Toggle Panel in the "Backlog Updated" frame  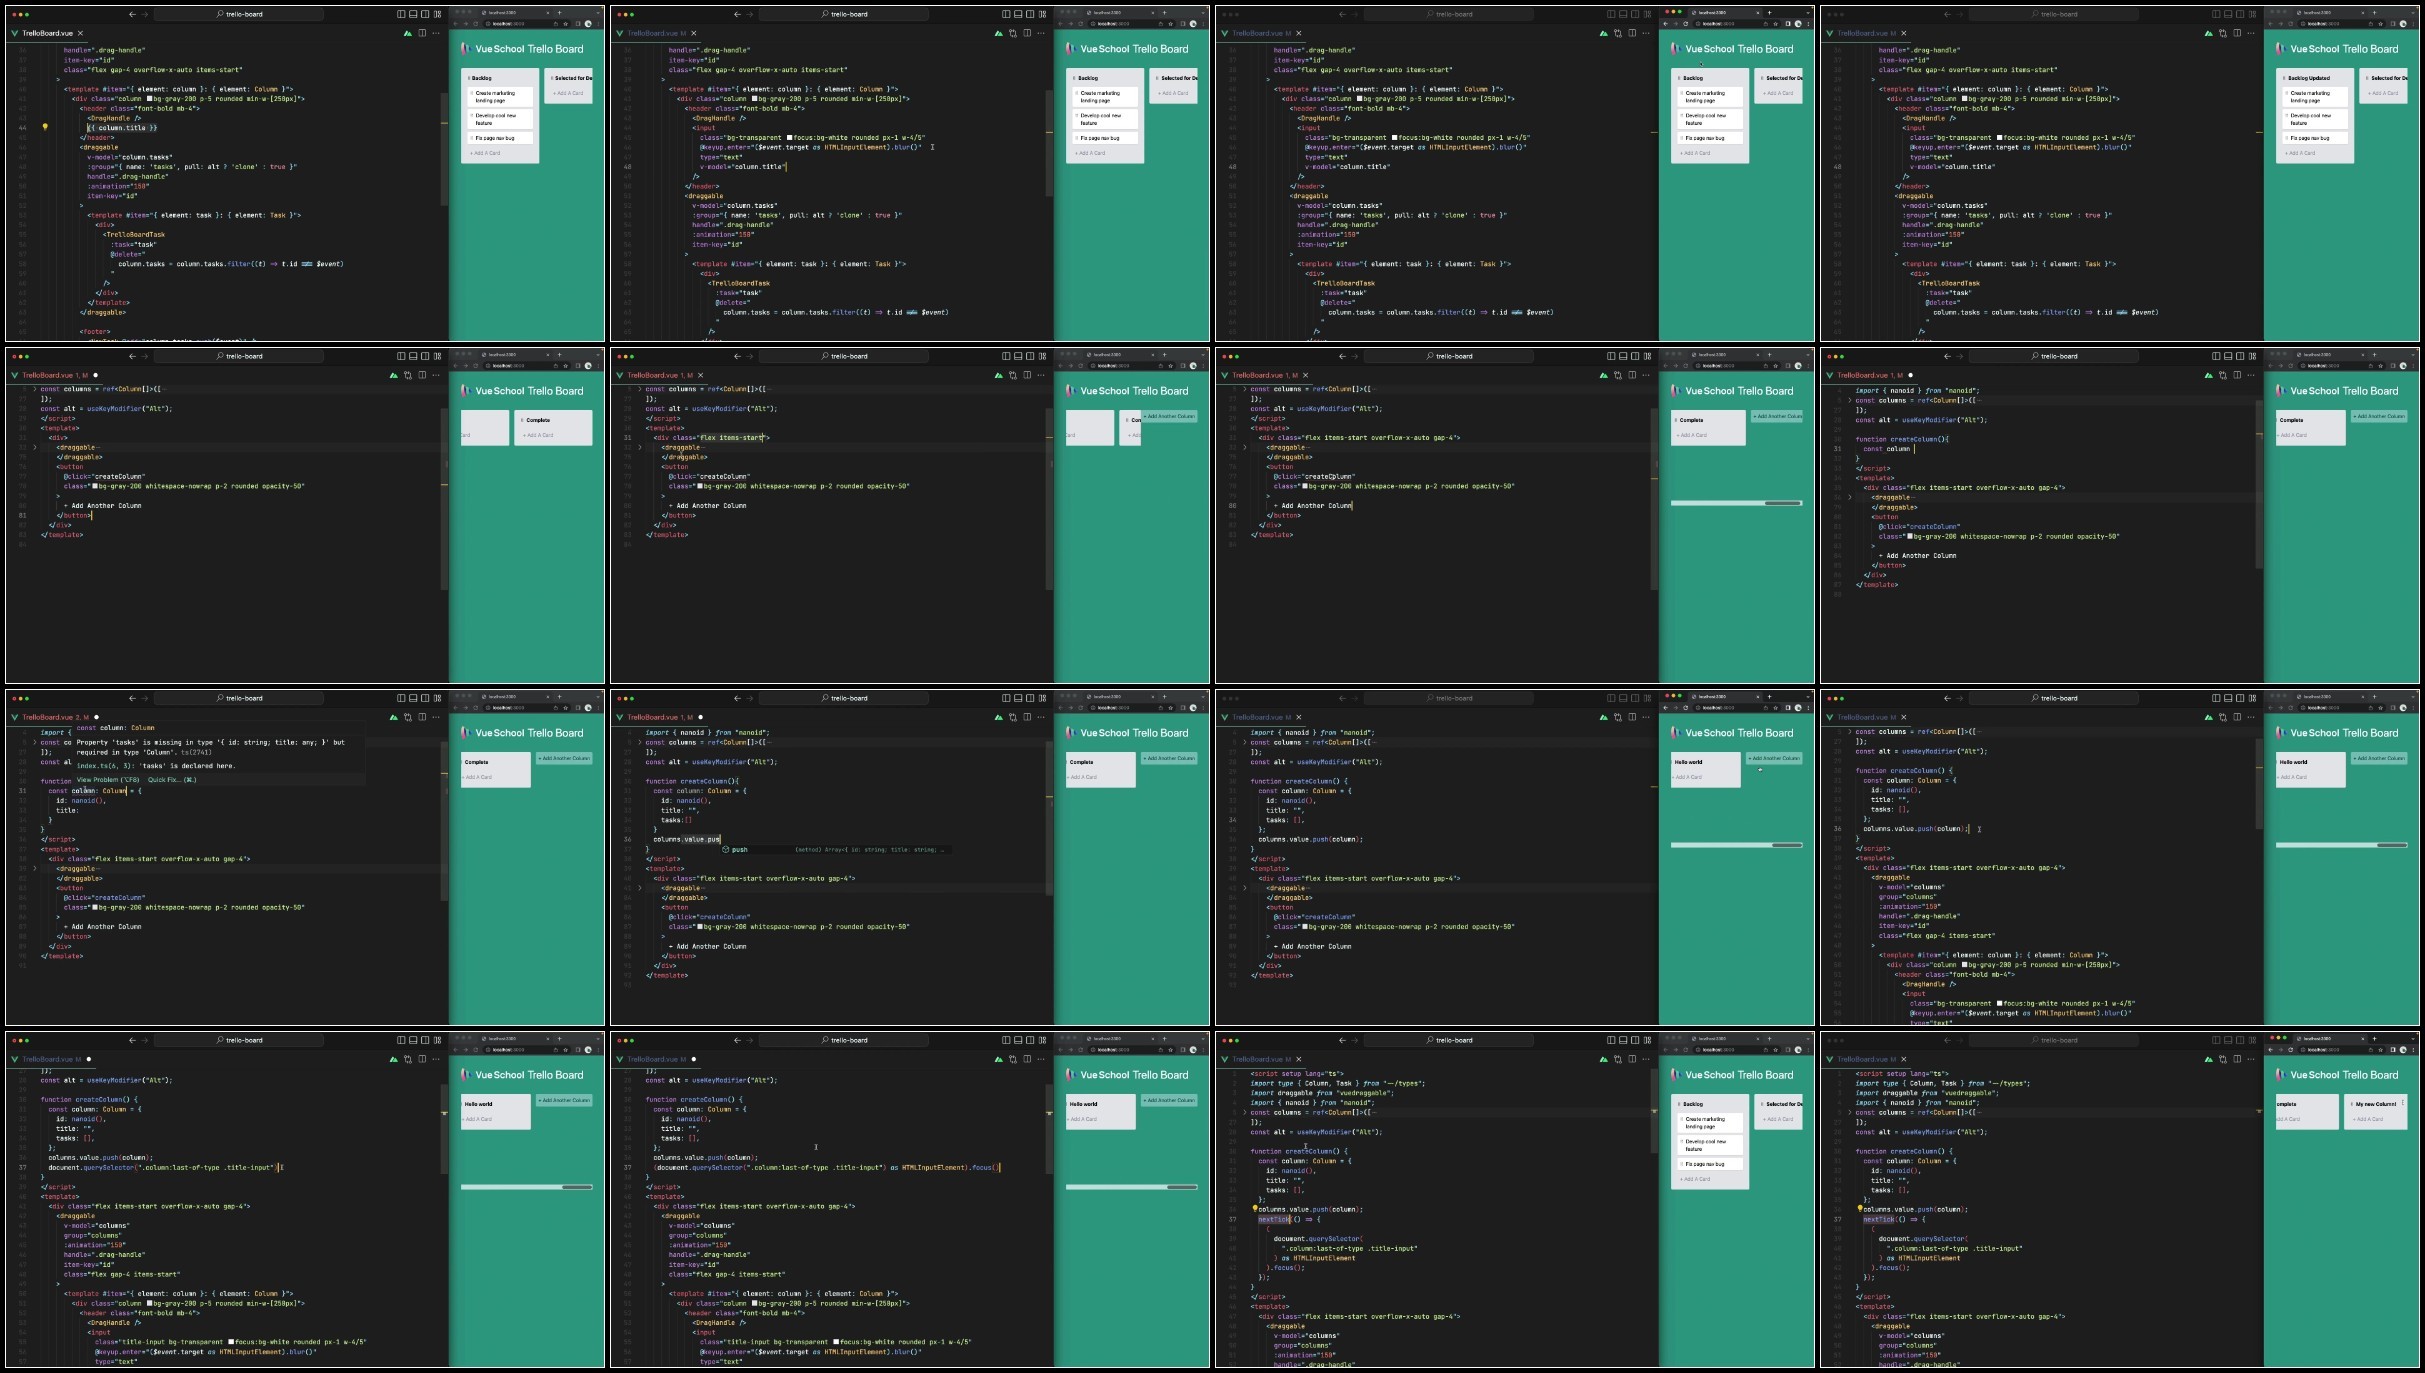point(2228,14)
